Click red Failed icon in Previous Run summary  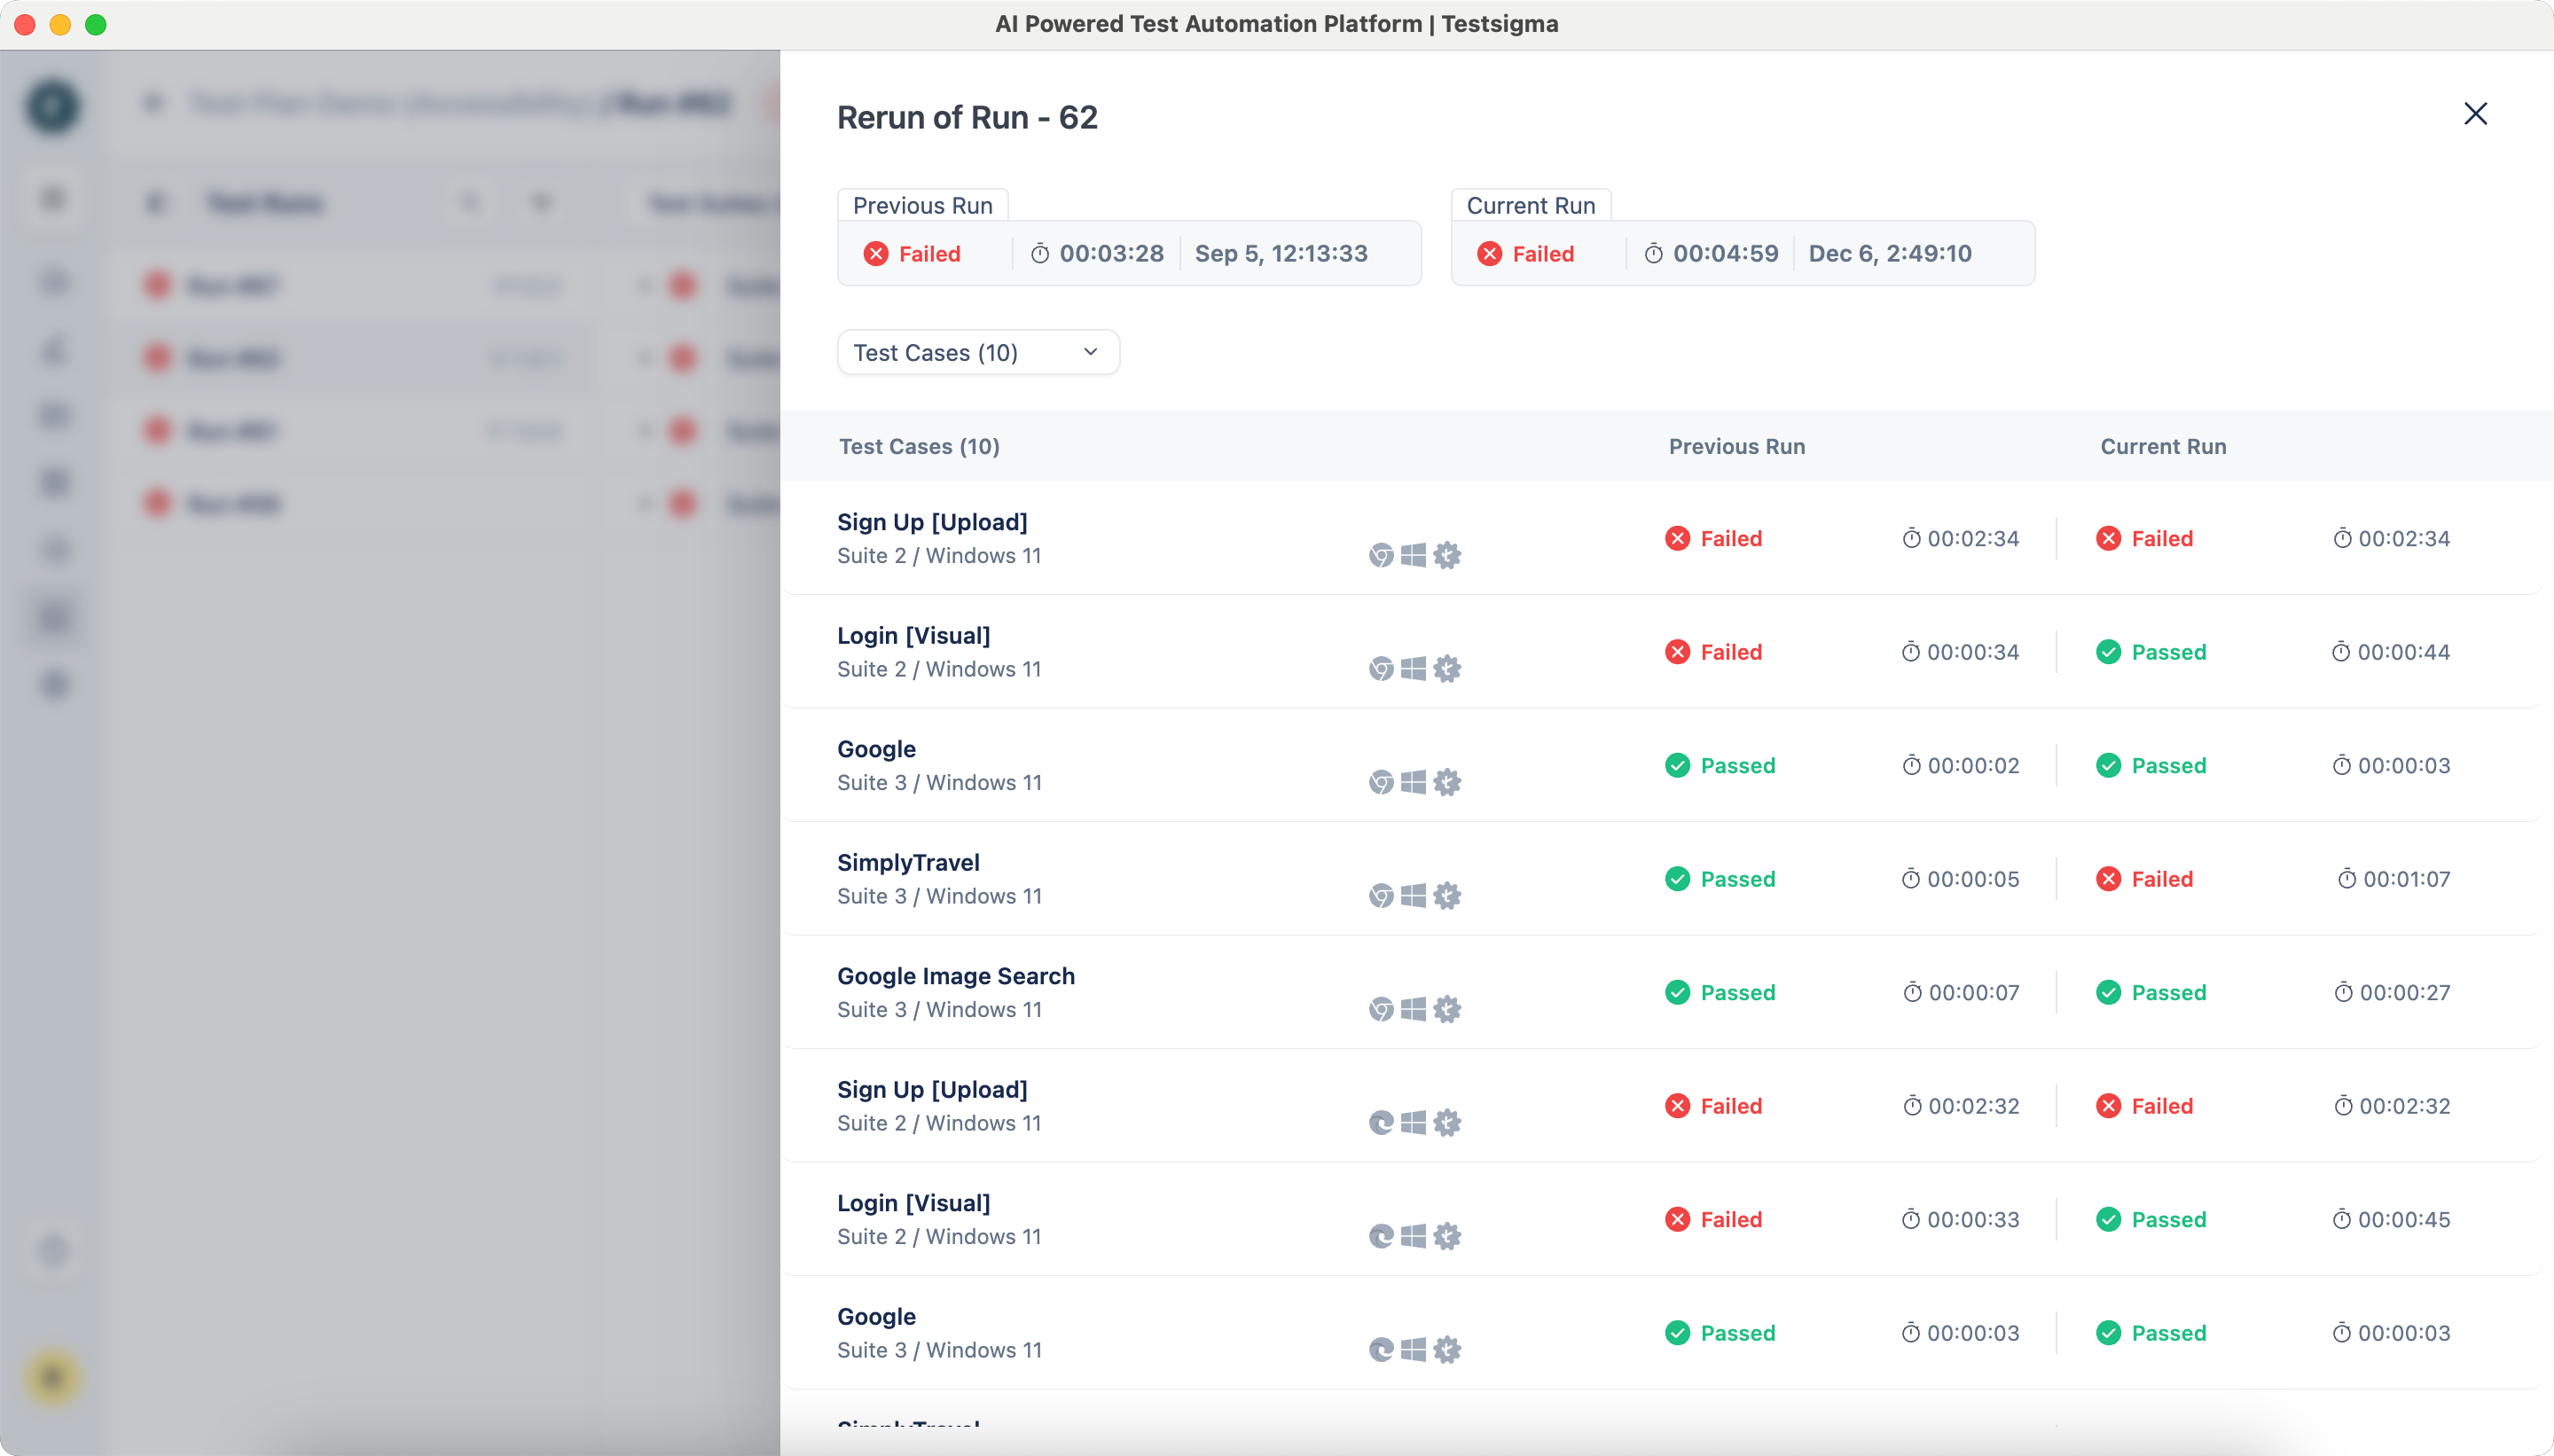click(x=876, y=254)
